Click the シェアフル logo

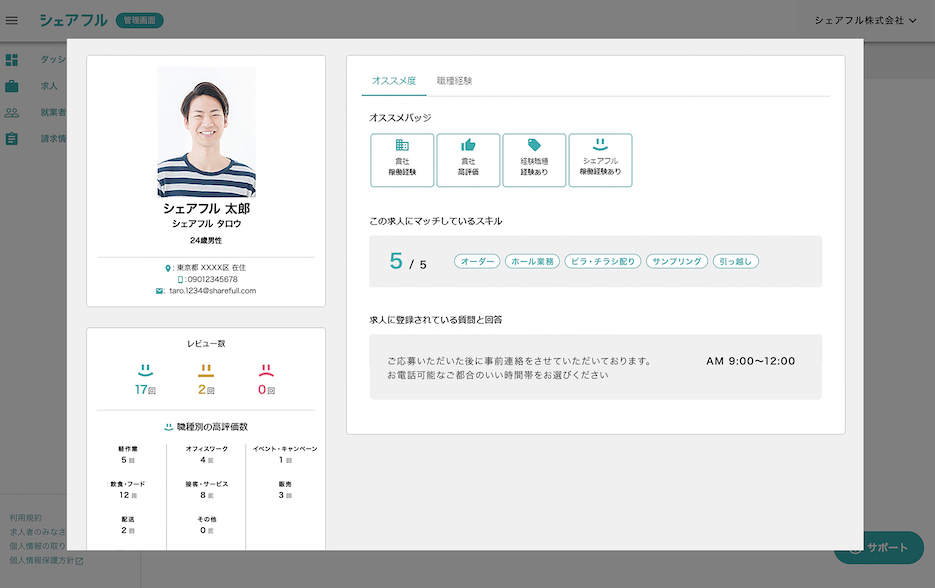73,20
